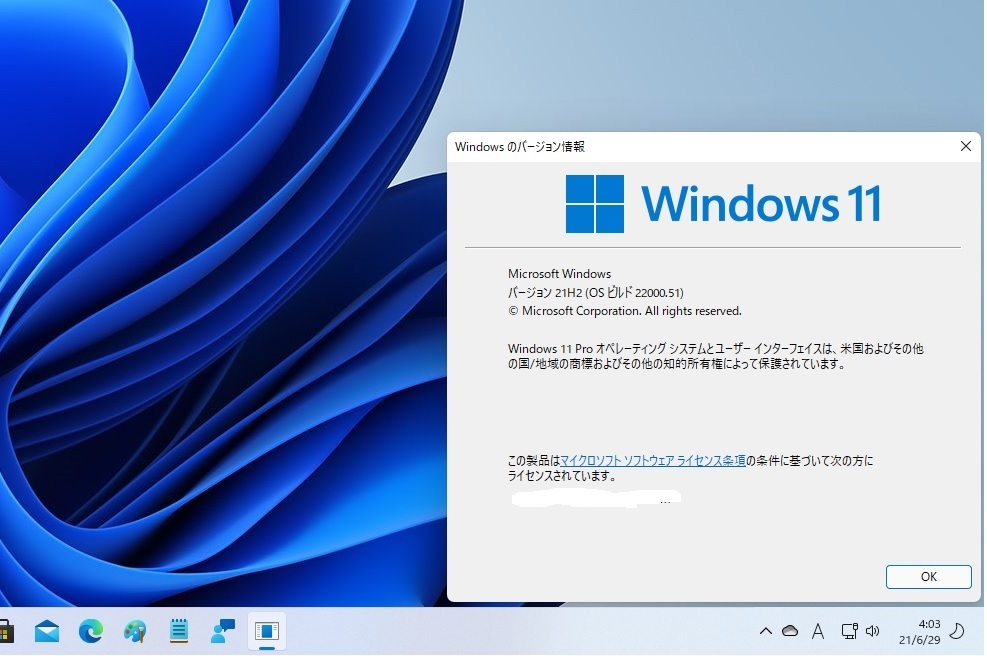
Task: Open the OneDrive cloud tray icon
Action: (x=790, y=631)
